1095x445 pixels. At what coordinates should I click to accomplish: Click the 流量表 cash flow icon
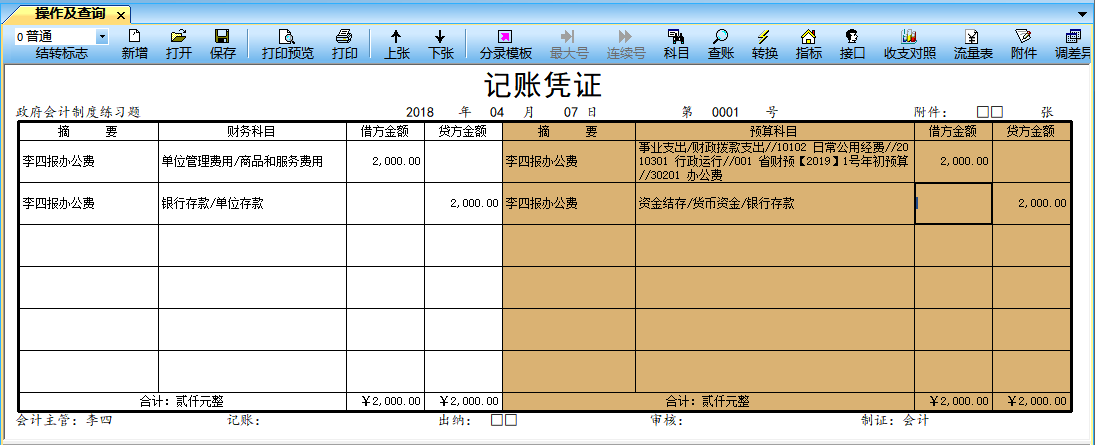pyautogui.click(x=972, y=44)
